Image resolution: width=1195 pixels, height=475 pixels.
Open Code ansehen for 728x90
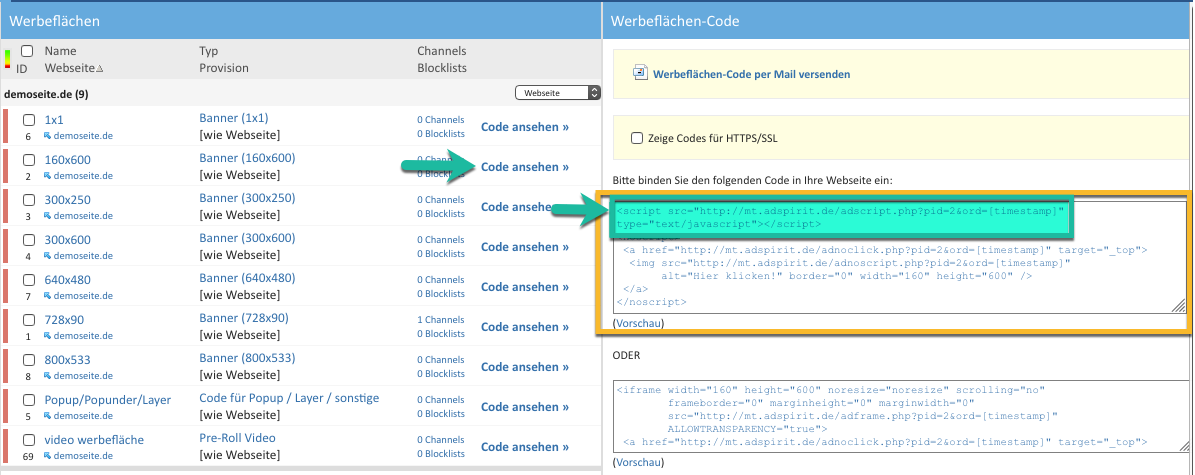[525, 327]
